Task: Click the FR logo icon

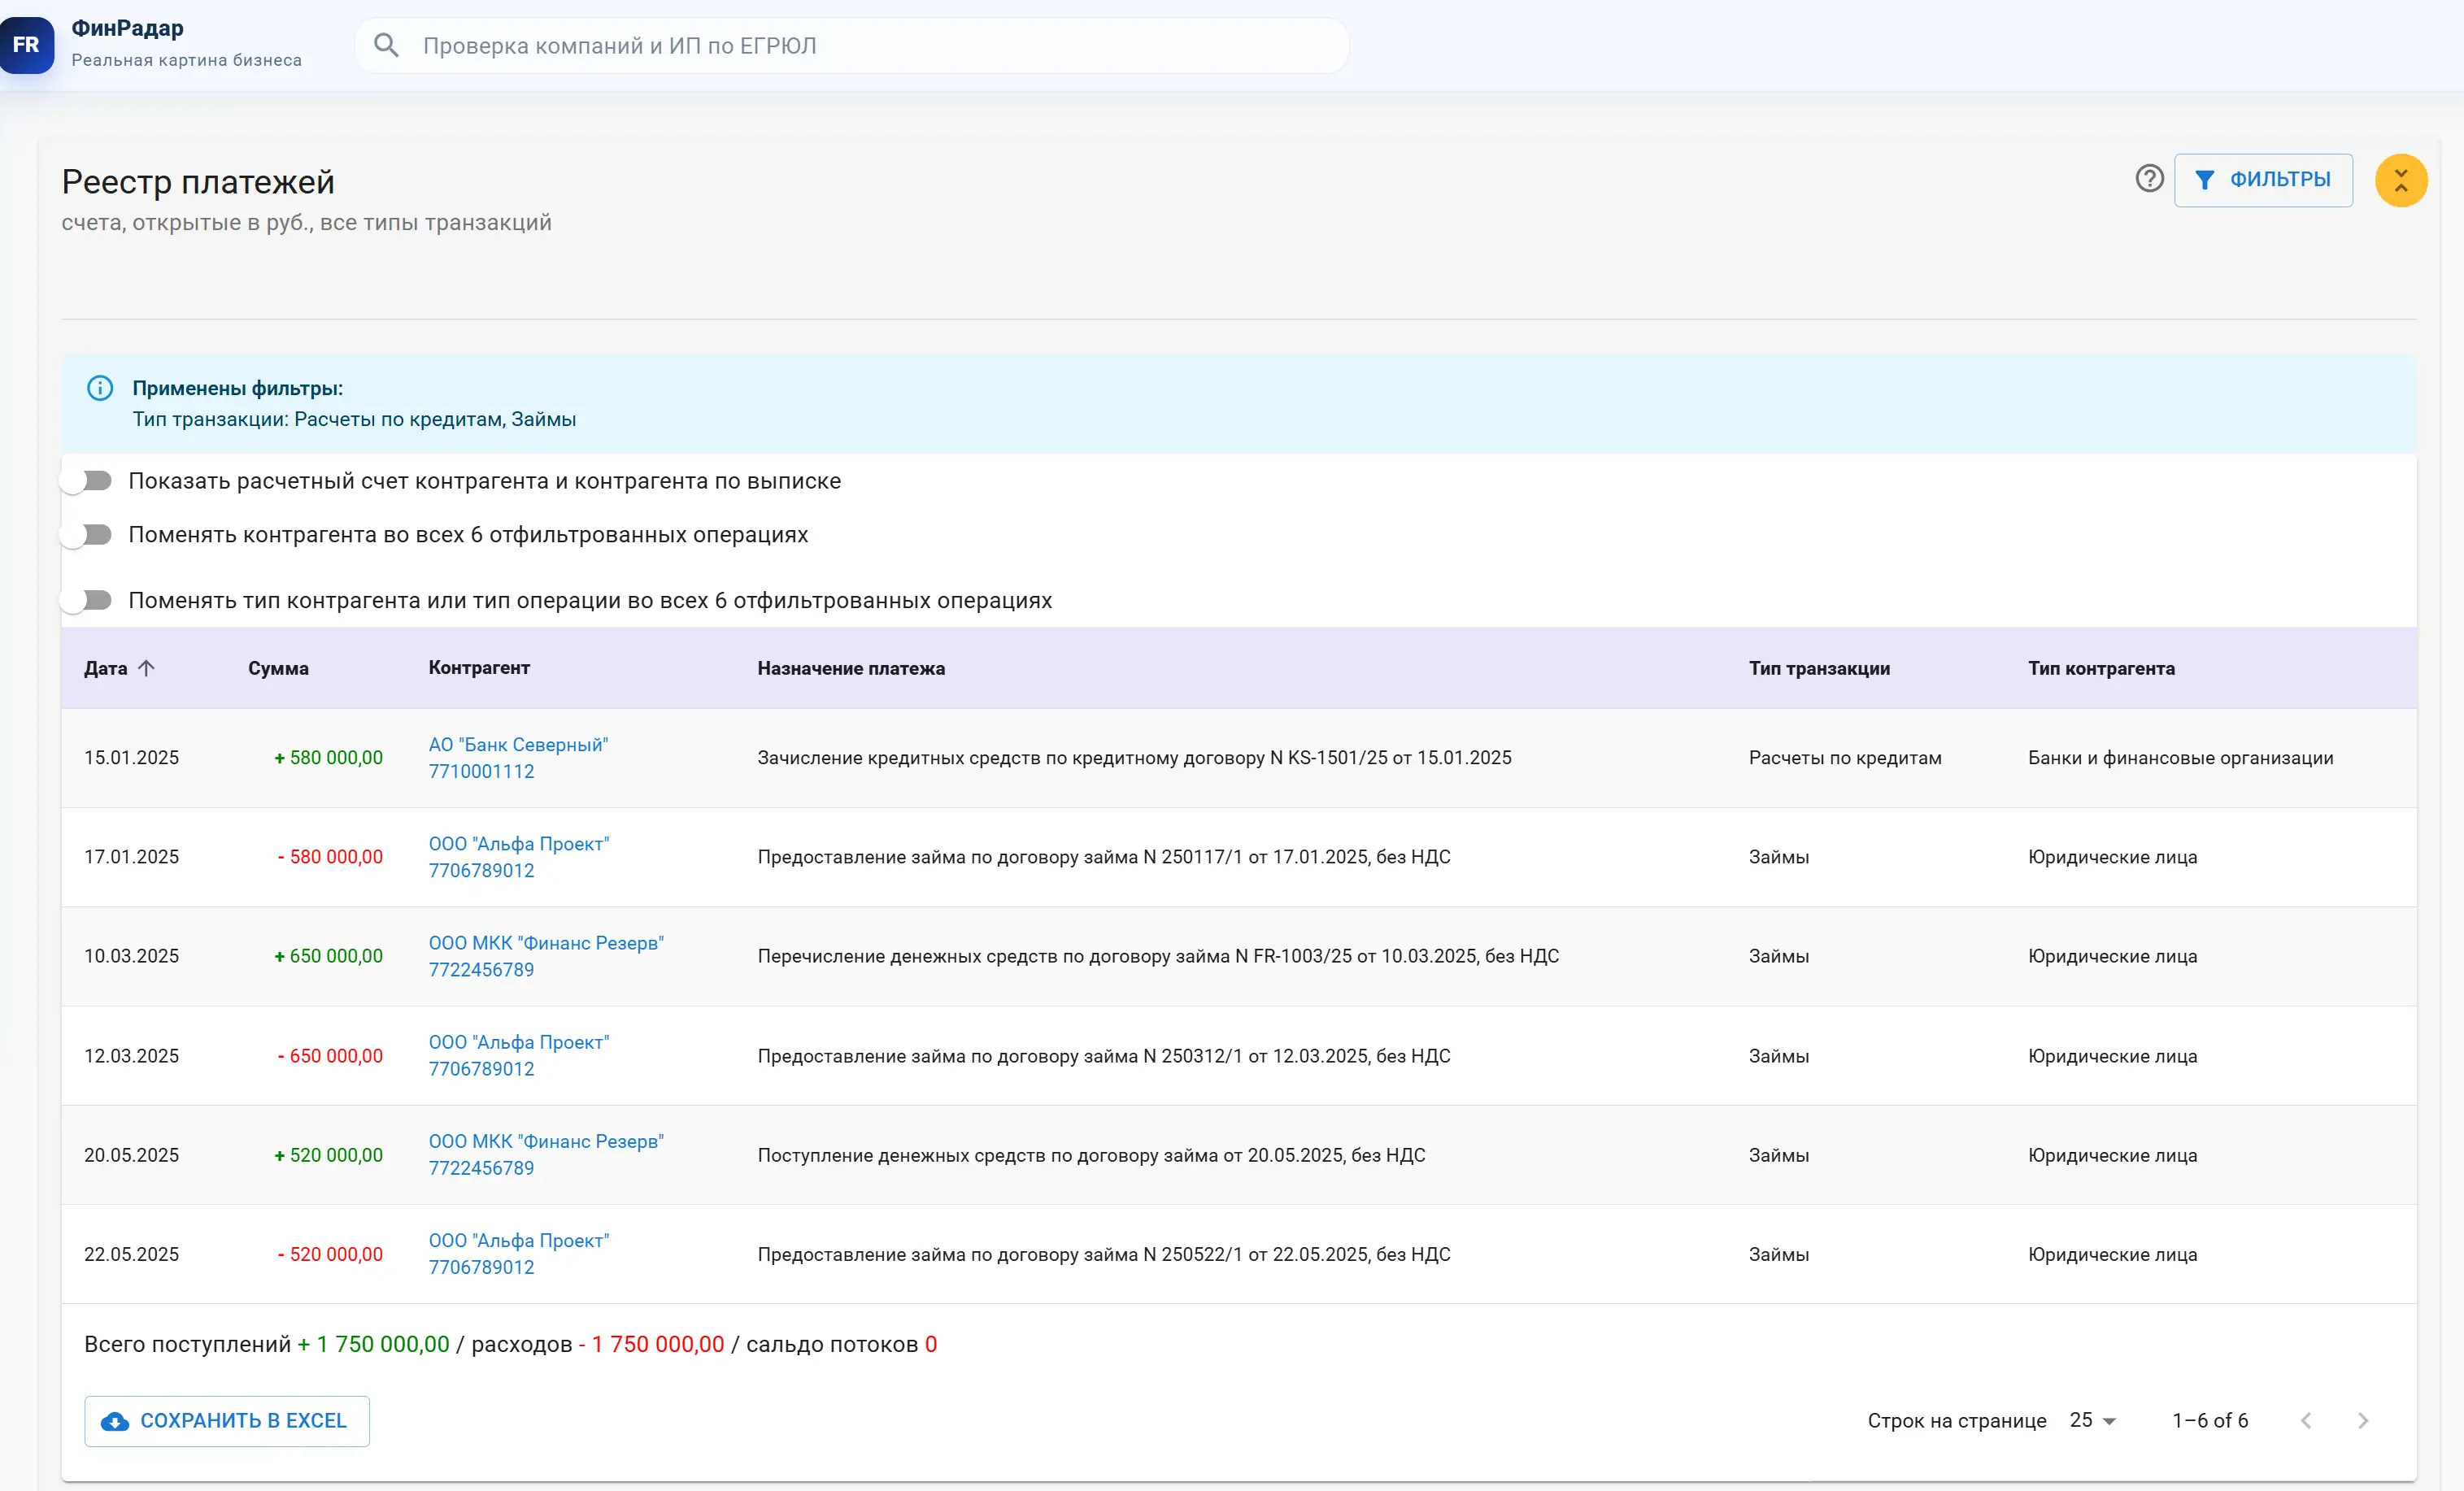Action: (x=27, y=45)
